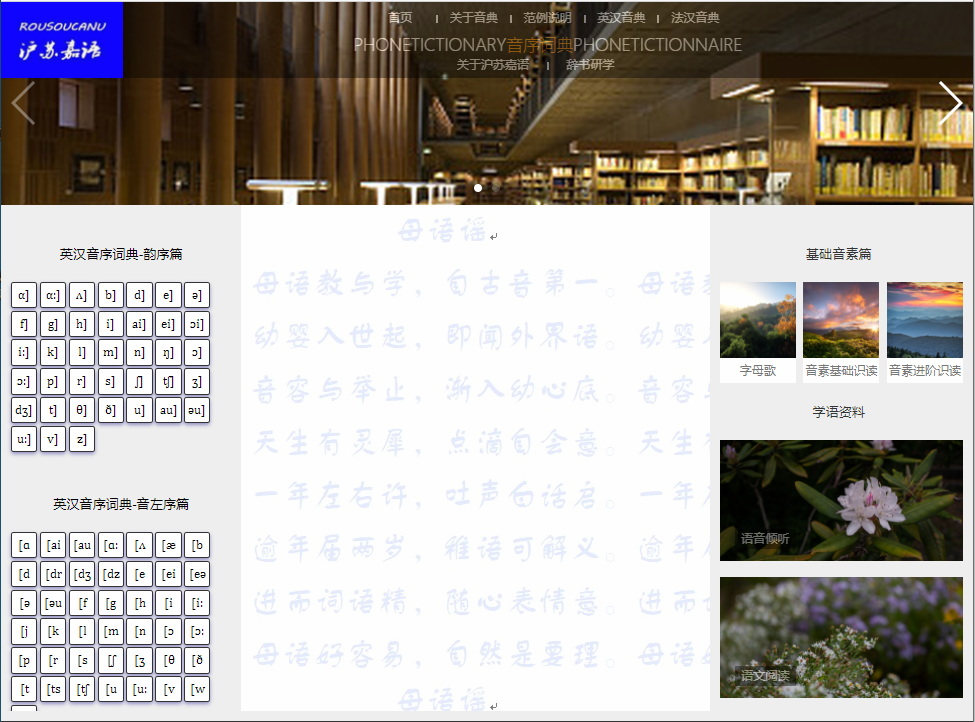Choose the 'ə]' rhyme-order button
975x722 pixels.
(196, 295)
